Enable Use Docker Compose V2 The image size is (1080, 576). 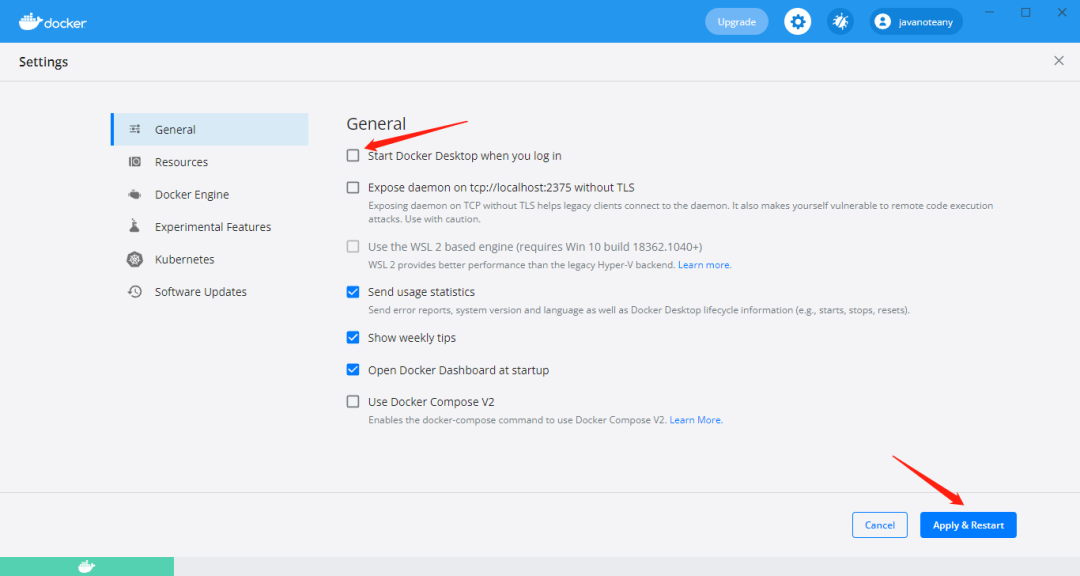coord(353,402)
